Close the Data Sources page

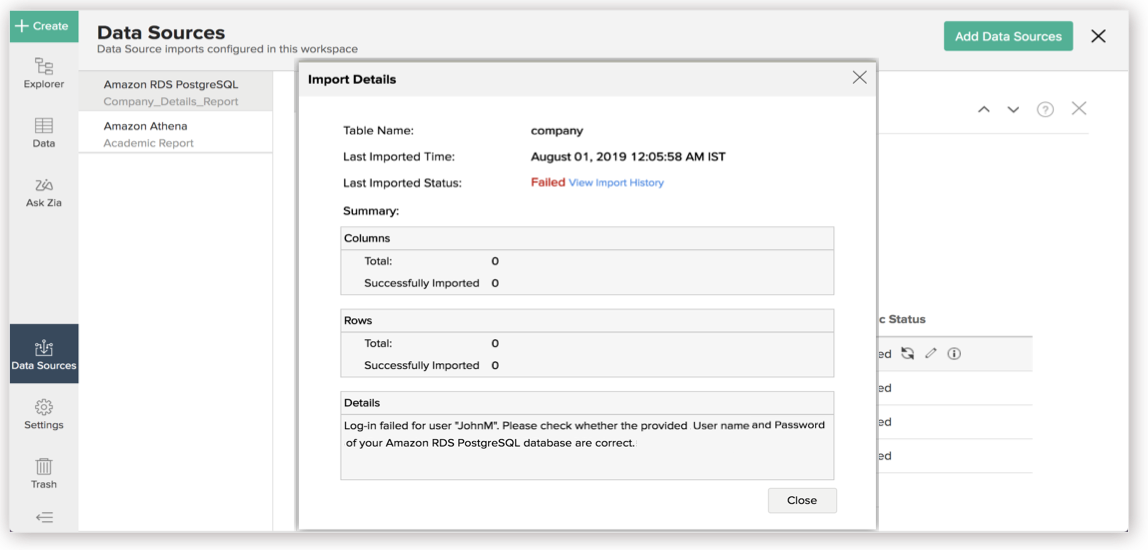click(x=1098, y=36)
